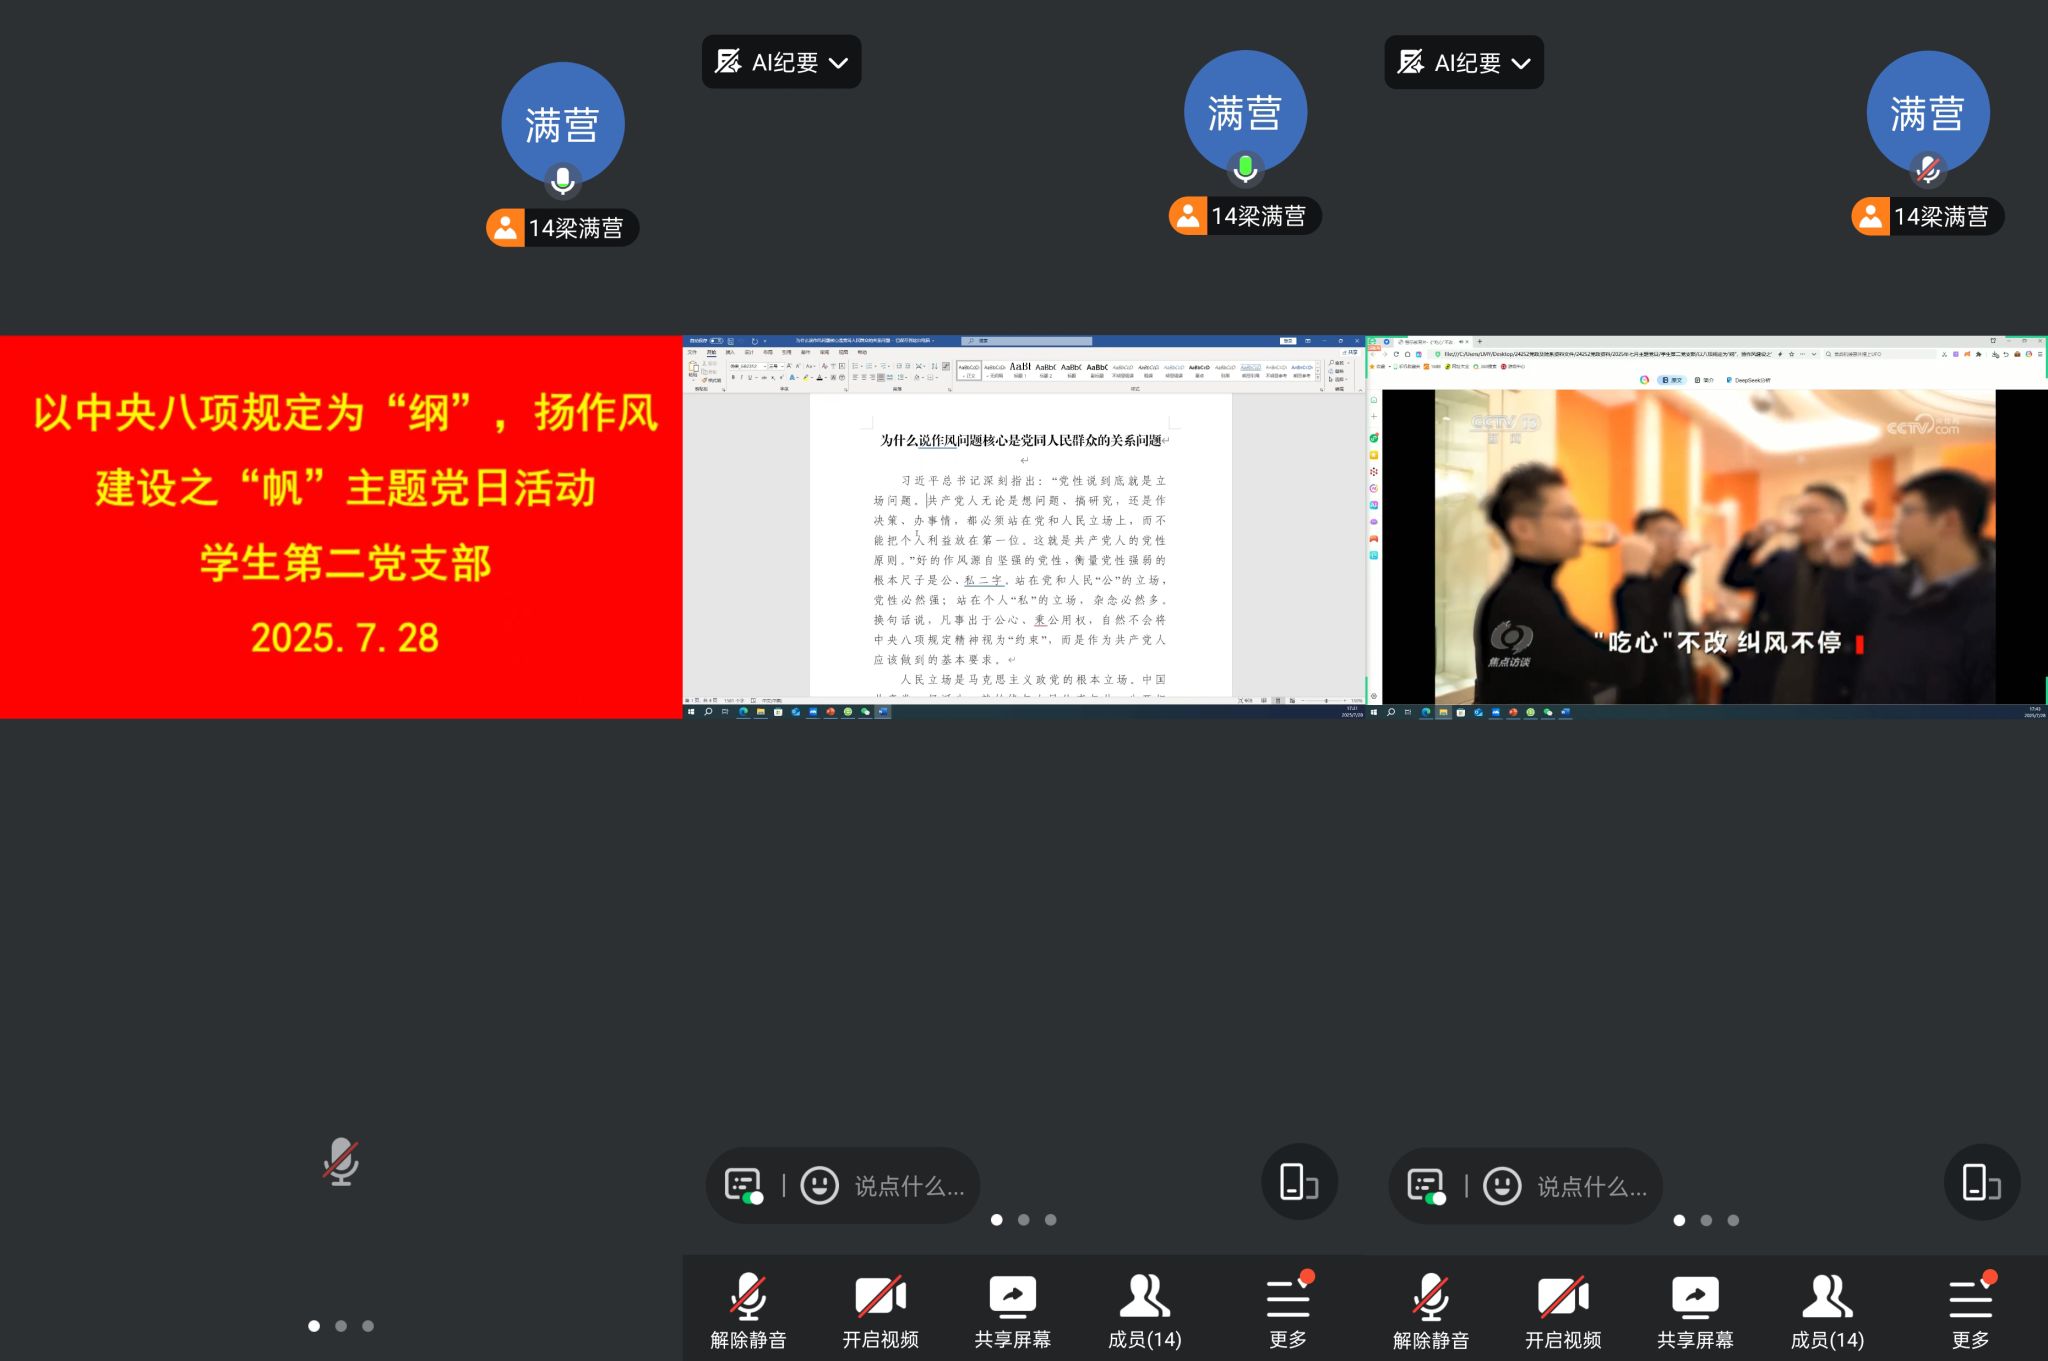The width and height of the screenshot is (2048, 1361).
Task: Tap the 满营 avatar with the green microphone
Action: pos(1245,113)
